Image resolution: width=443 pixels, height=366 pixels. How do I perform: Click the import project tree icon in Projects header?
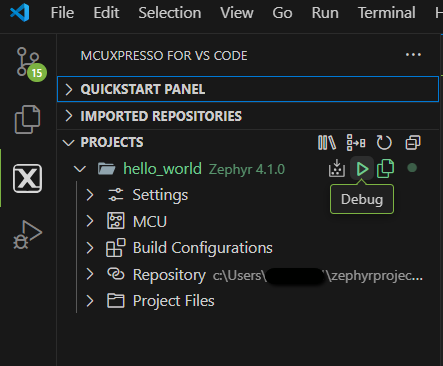356,143
